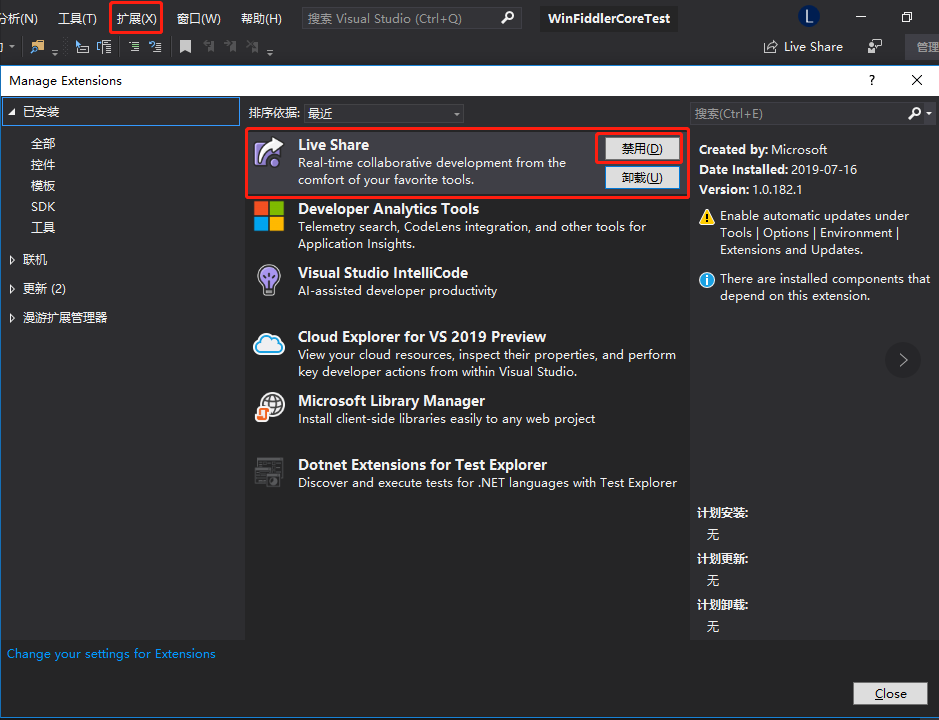
Task: Select the SDK category in sidebar
Action: (x=42, y=206)
